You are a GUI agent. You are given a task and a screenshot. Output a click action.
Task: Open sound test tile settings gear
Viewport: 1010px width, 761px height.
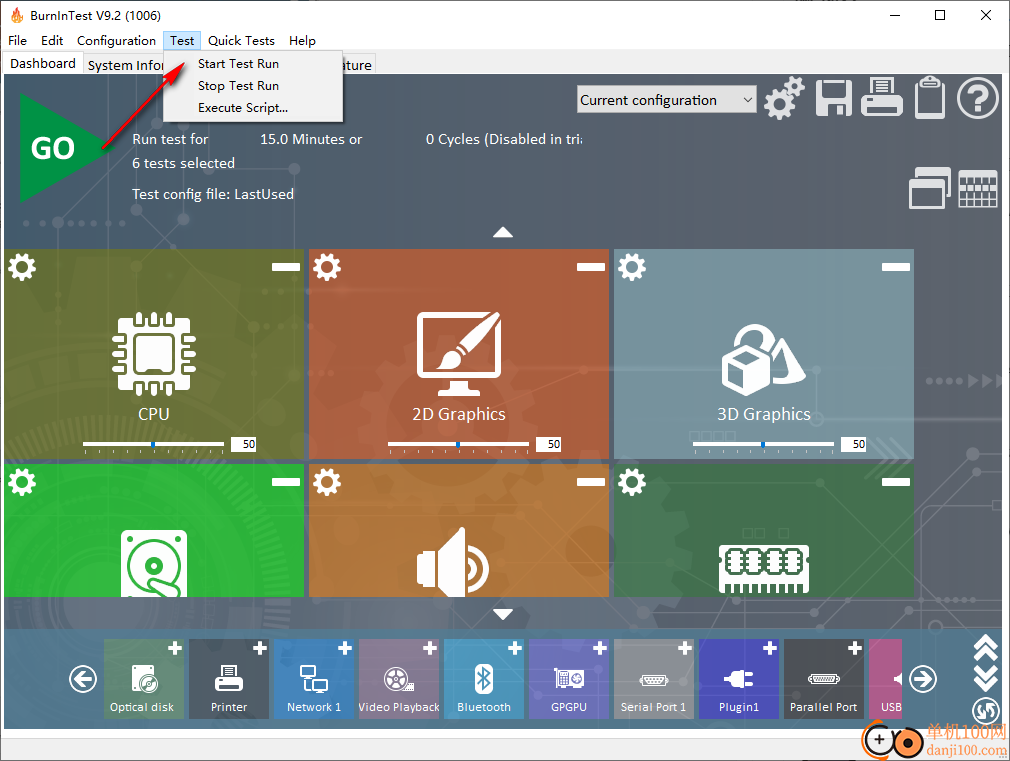coord(327,482)
